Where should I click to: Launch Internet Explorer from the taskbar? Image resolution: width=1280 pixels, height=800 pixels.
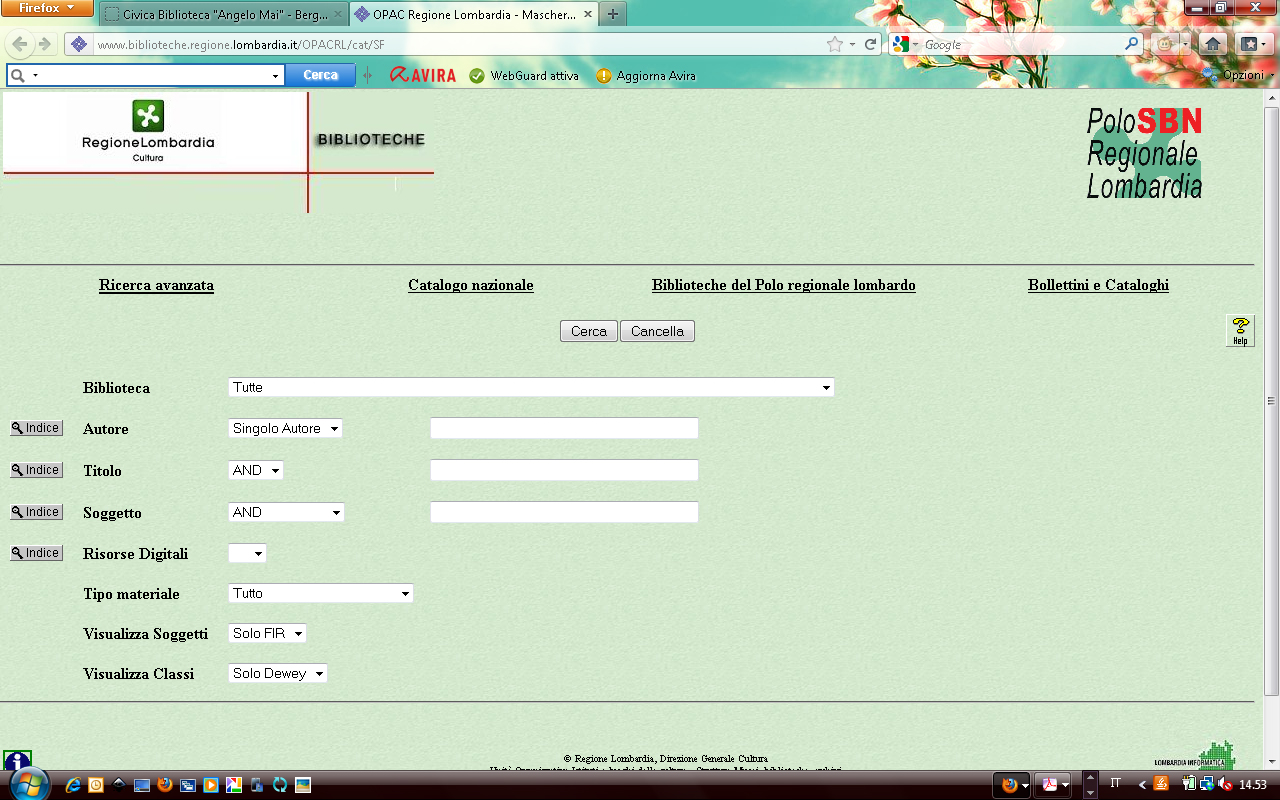click(x=73, y=785)
